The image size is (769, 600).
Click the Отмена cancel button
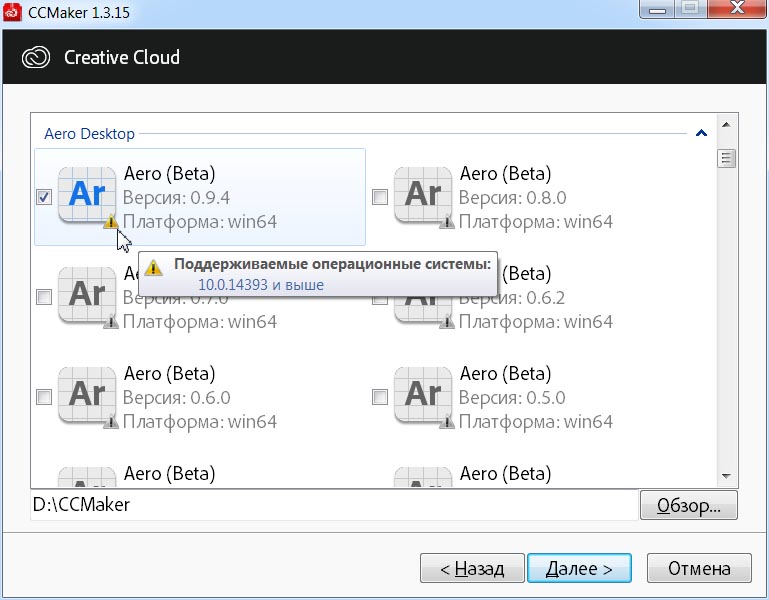[x=699, y=568]
